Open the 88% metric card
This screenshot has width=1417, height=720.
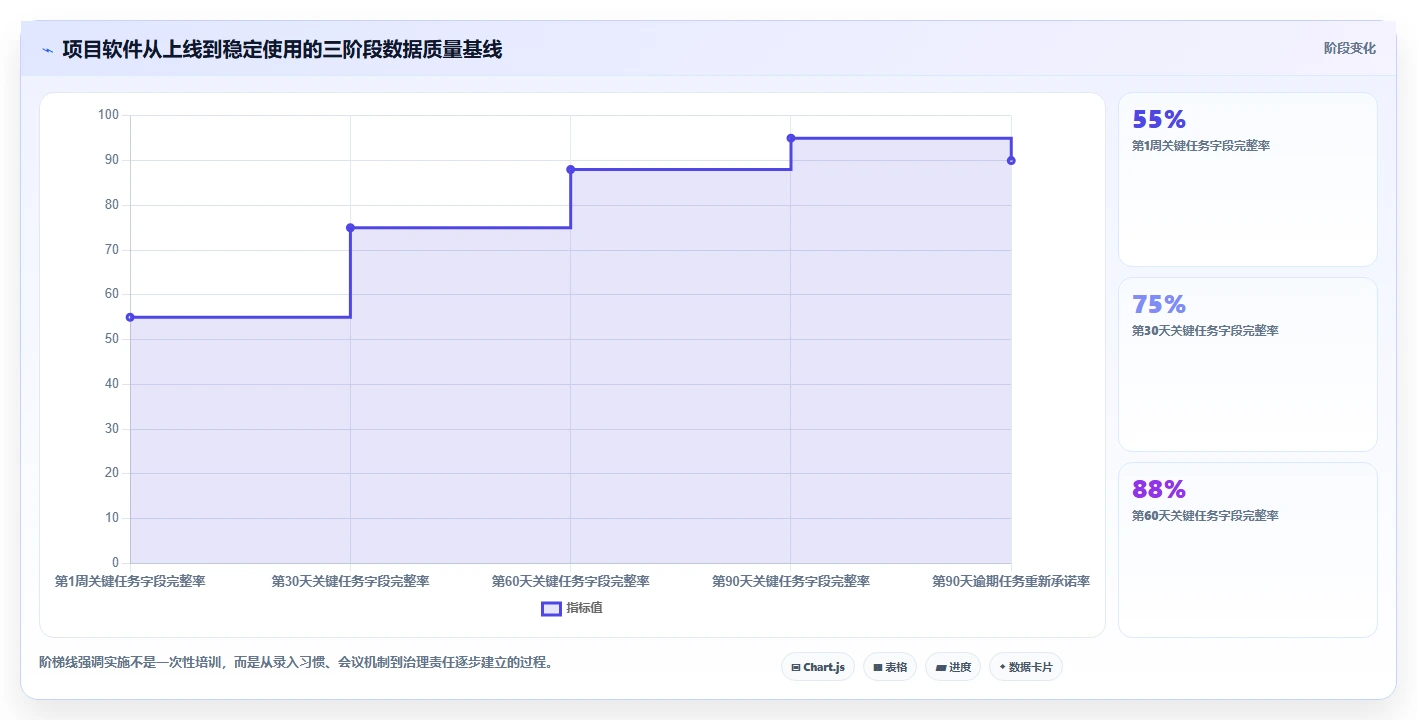pyautogui.click(x=1247, y=549)
